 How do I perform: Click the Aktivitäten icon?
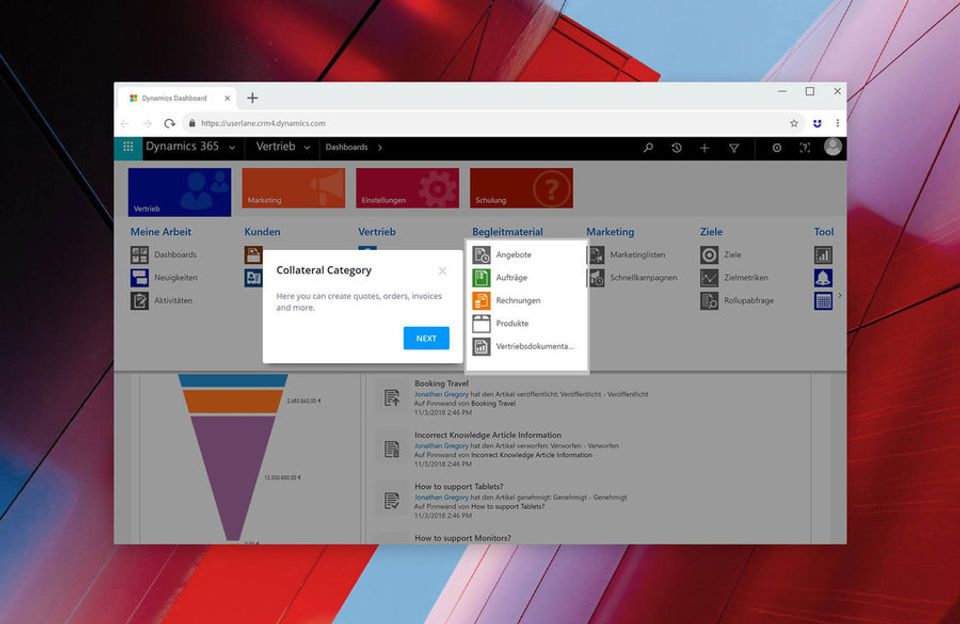click(x=140, y=301)
